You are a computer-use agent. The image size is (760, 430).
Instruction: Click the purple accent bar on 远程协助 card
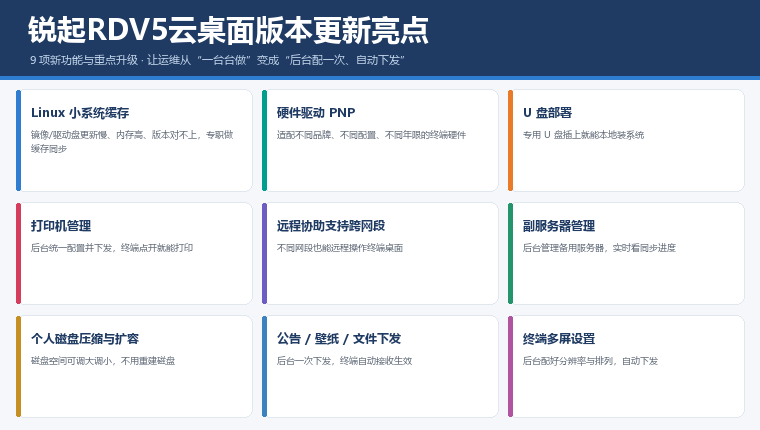point(265,253)
